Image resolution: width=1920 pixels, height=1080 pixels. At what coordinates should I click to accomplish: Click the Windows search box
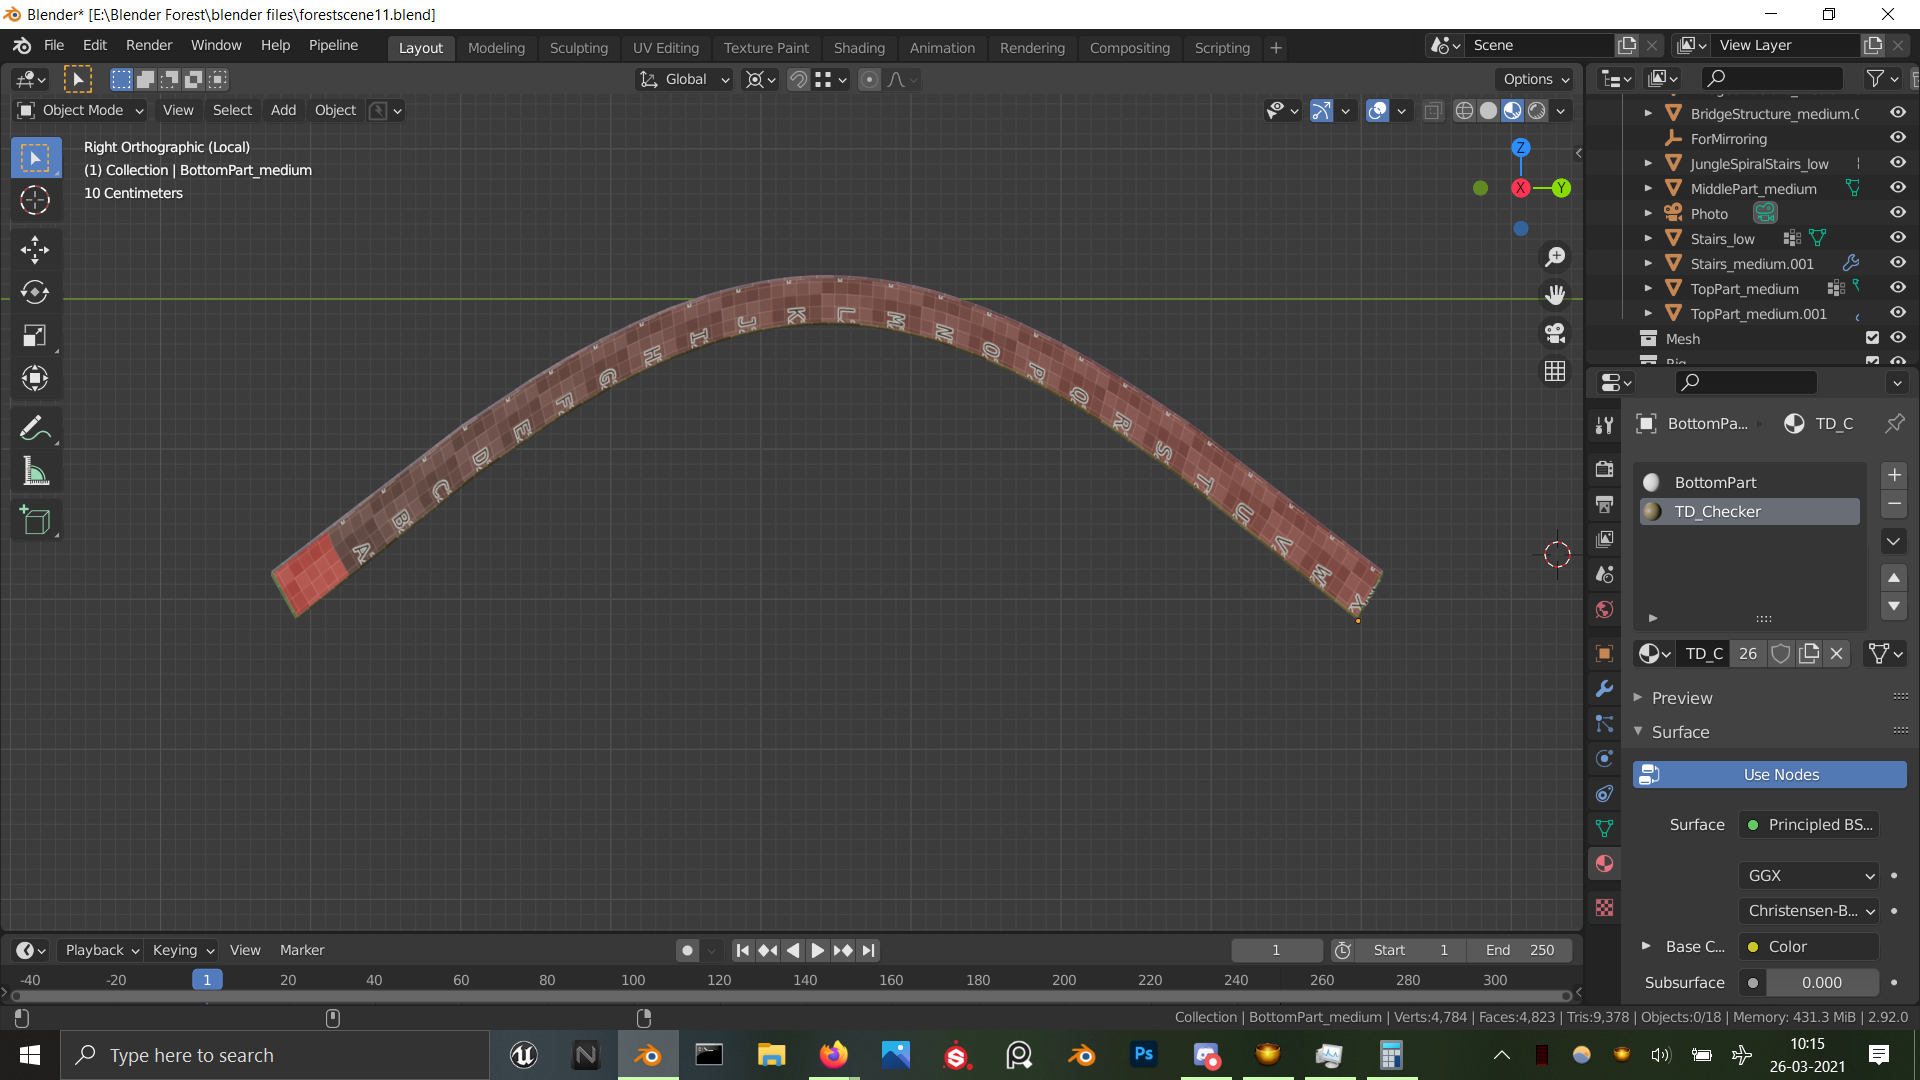275,1056
